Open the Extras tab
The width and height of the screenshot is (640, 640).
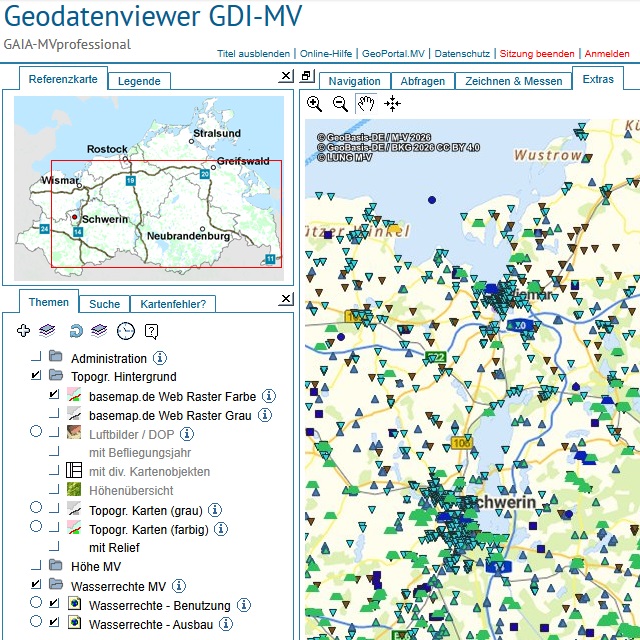click(598, 79)
